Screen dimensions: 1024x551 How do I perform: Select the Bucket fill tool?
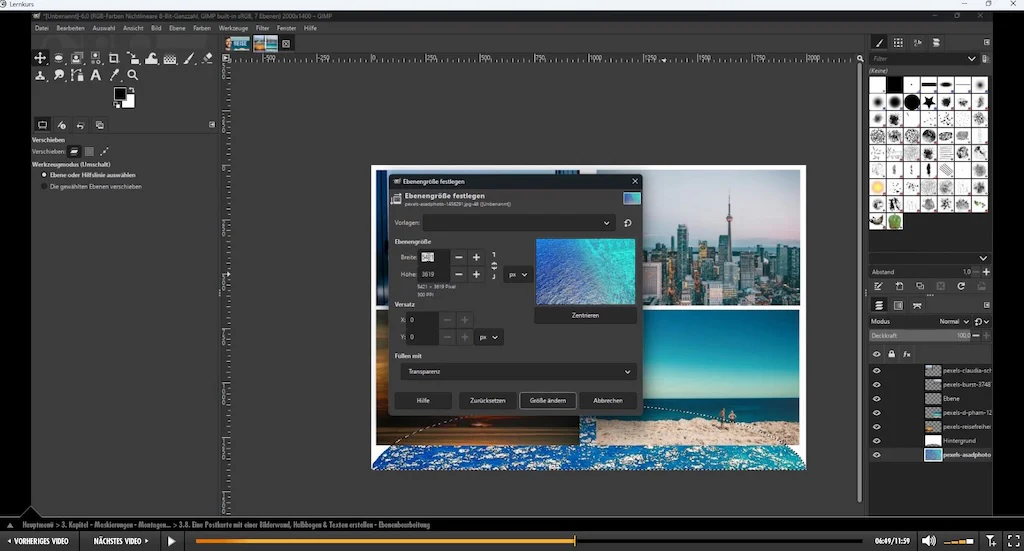170,58
